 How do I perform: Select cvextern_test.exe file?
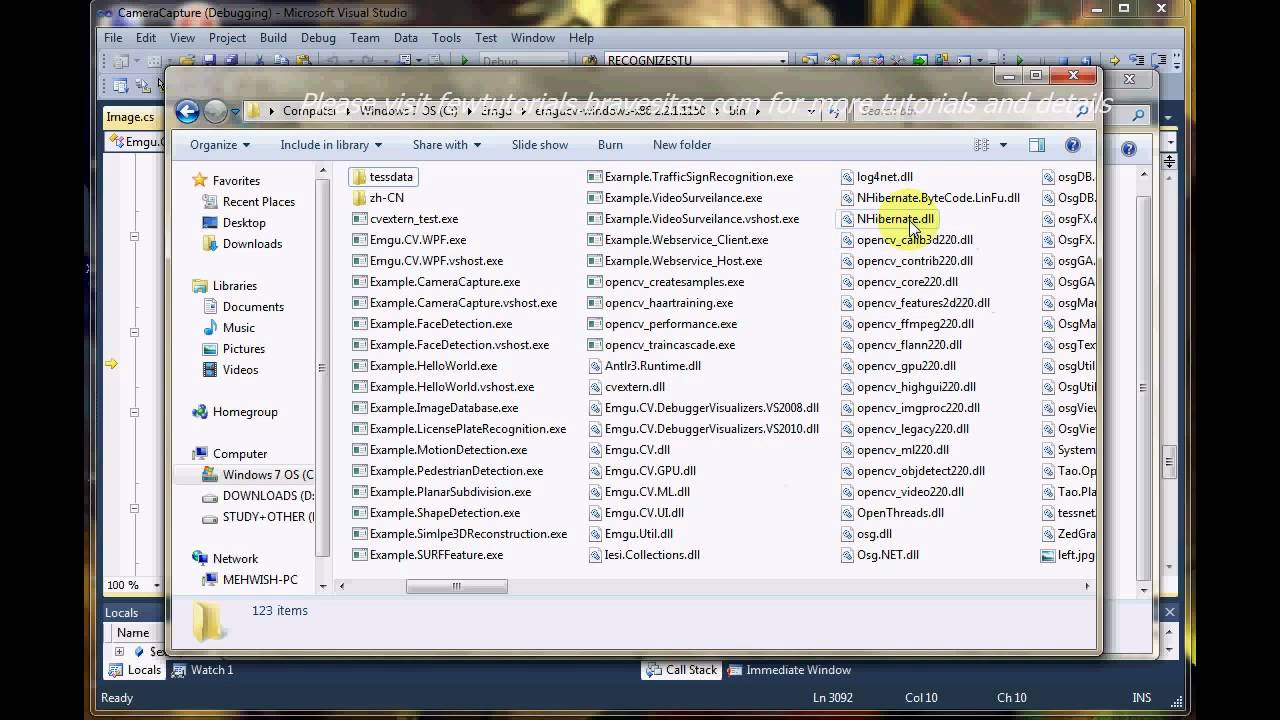tap(405, 219)
